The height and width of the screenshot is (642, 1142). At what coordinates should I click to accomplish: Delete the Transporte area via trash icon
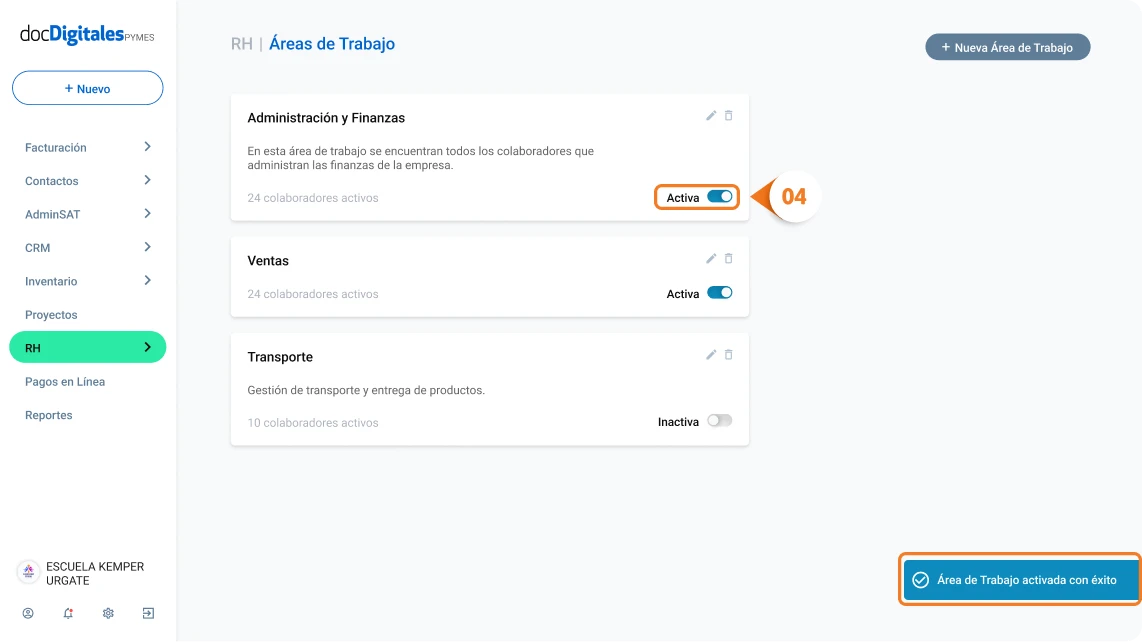pyautogui.click(x=728, y=355)
